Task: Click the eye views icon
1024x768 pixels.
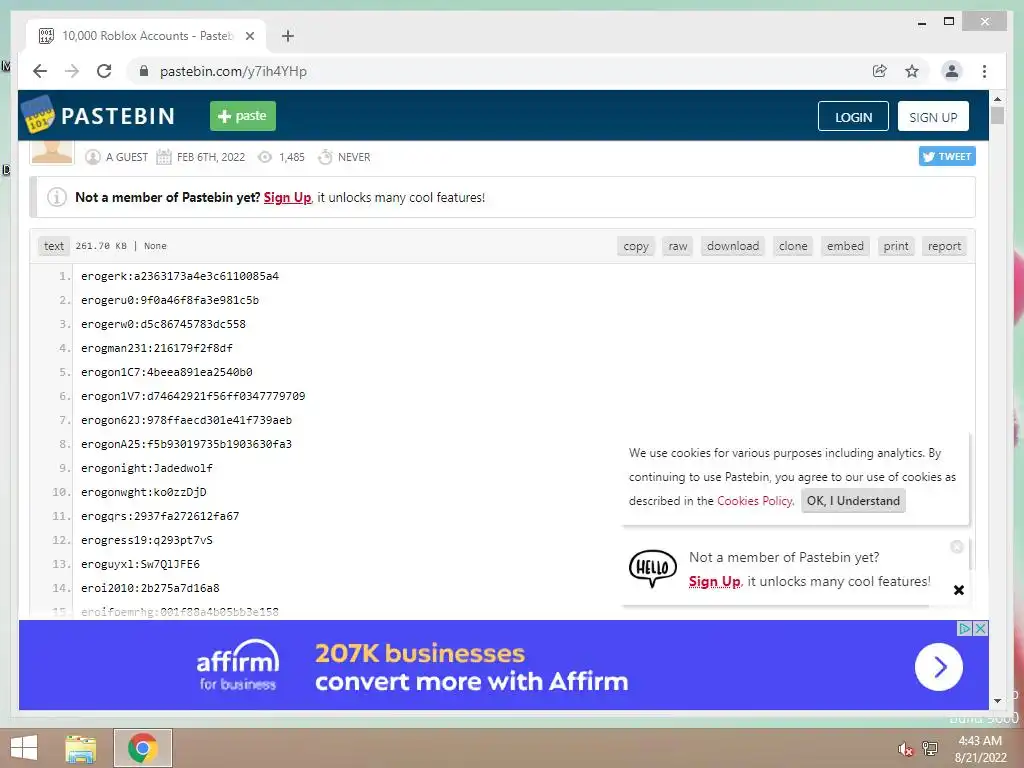Action: (x=264, y=157)
